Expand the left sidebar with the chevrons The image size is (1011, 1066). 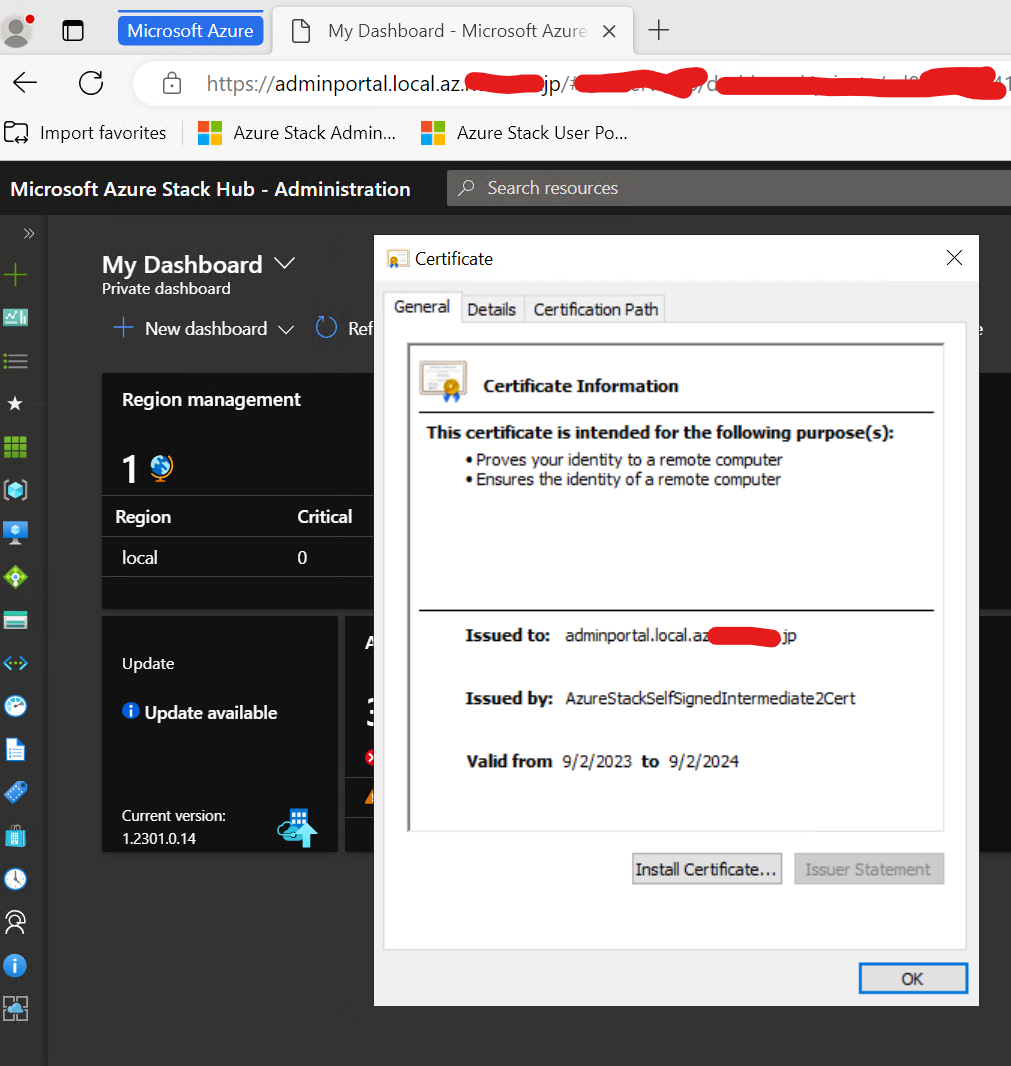[x=29, y=233]
